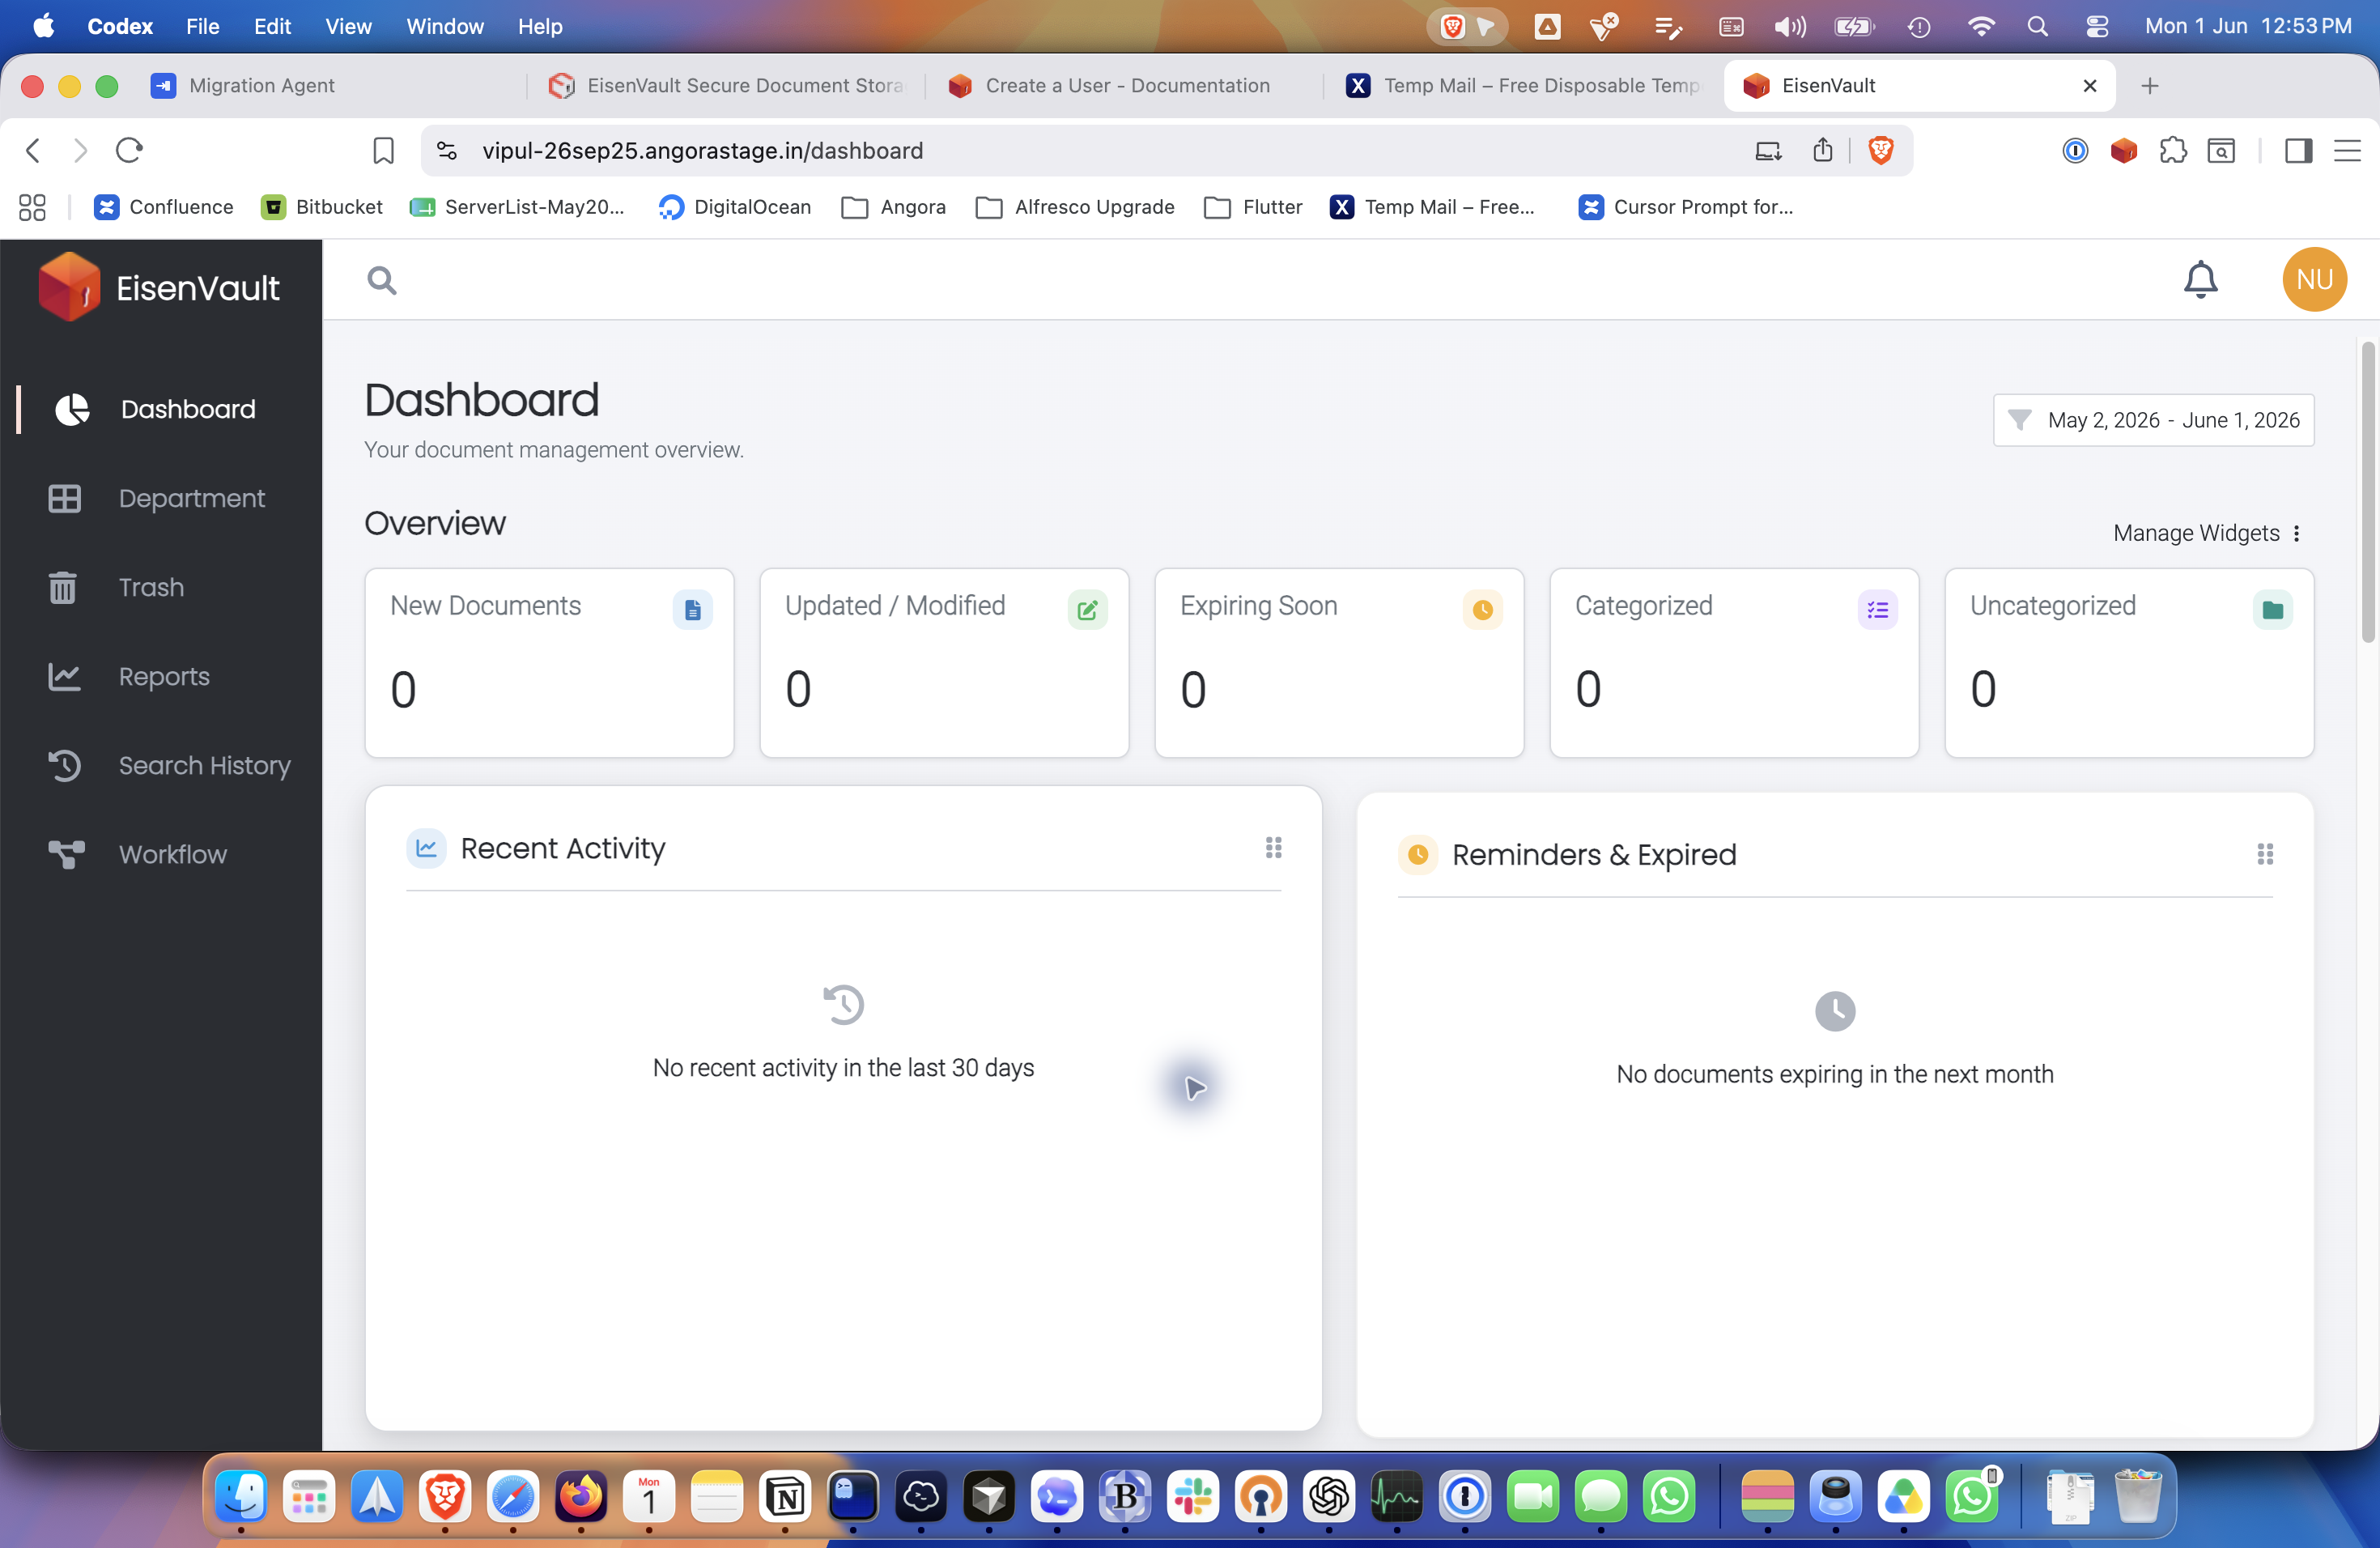Toggle browser sidebar panel icon
The width and height of the screenshot is (2380, 1548).
pos(2298,151)
